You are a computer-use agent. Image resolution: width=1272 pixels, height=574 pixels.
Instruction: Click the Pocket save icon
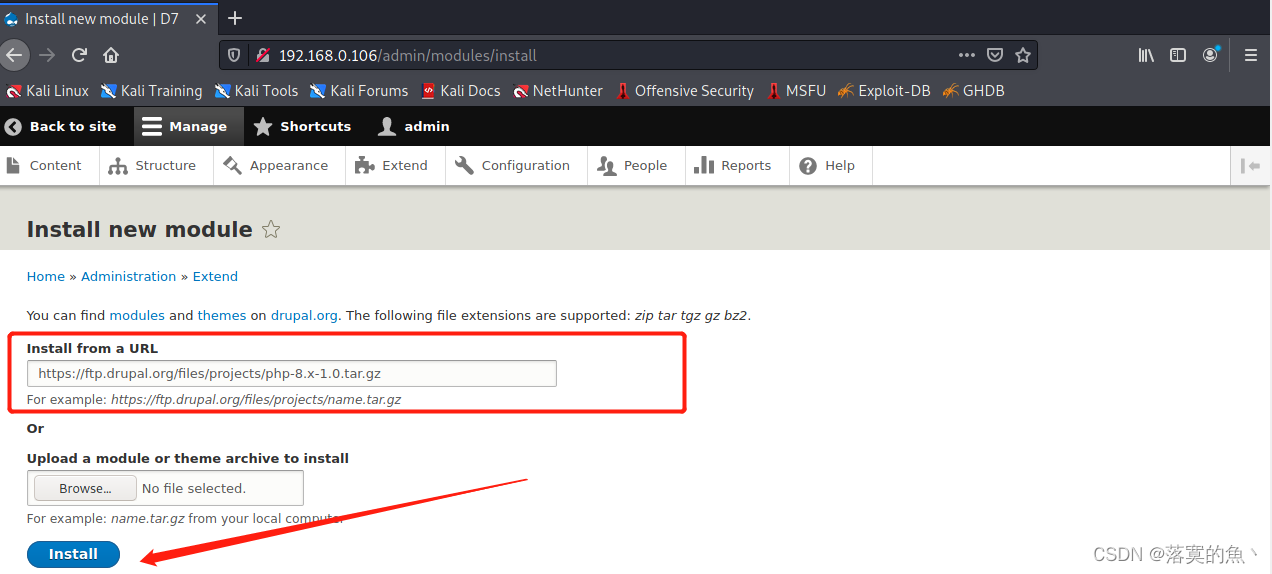pos(995,55)
